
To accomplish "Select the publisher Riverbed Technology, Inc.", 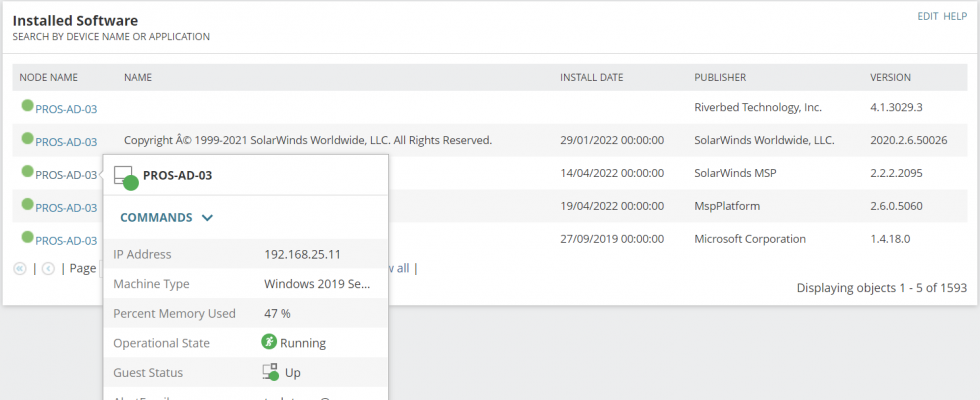I will [758, 108].
